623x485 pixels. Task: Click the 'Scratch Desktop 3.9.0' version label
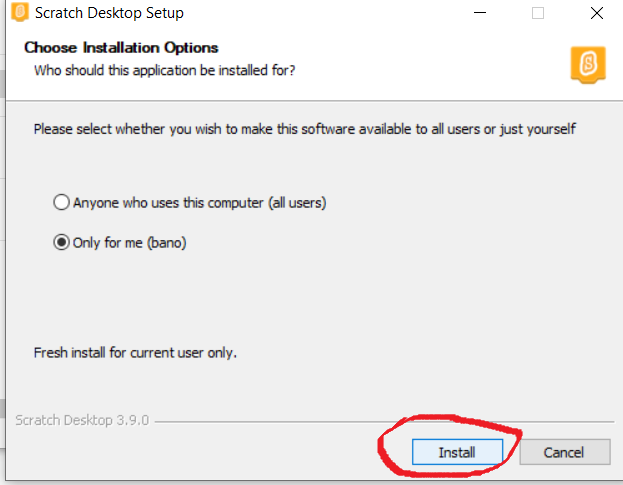coord(82,420)
